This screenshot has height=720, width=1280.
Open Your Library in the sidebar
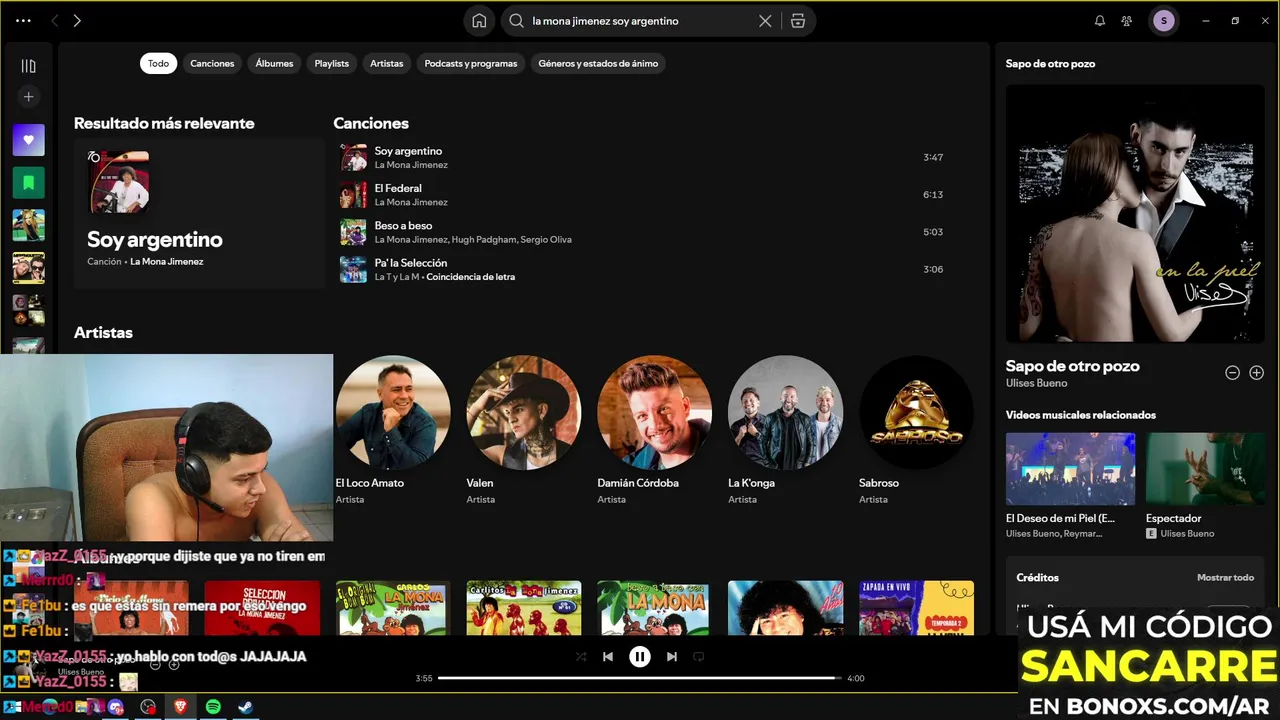[28, 66]
